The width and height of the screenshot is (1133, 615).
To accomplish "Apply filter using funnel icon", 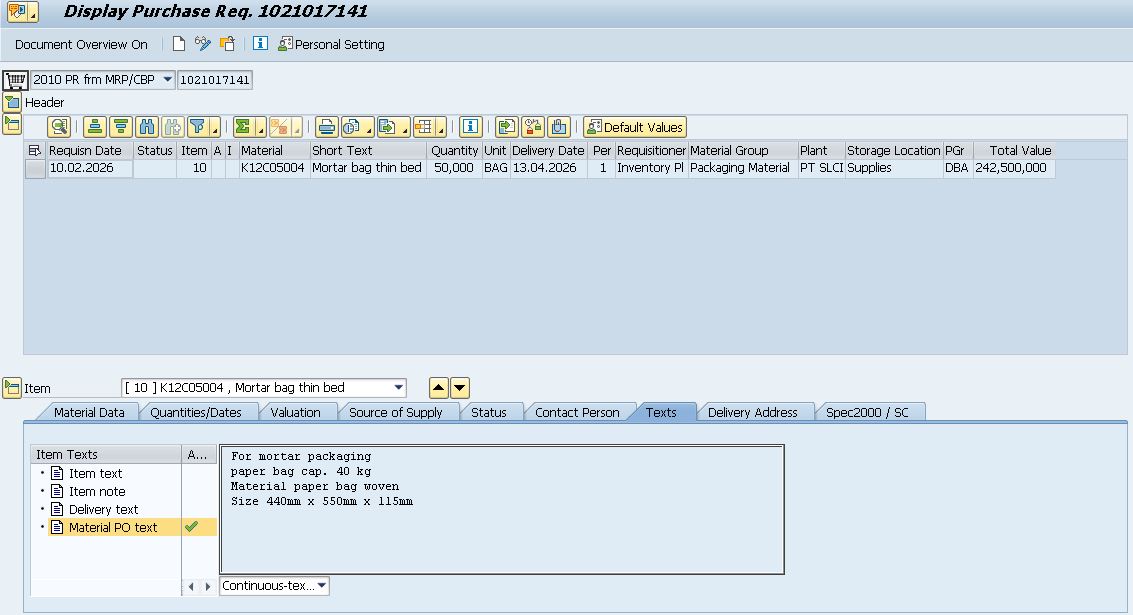I will click(x=198, y=127).
